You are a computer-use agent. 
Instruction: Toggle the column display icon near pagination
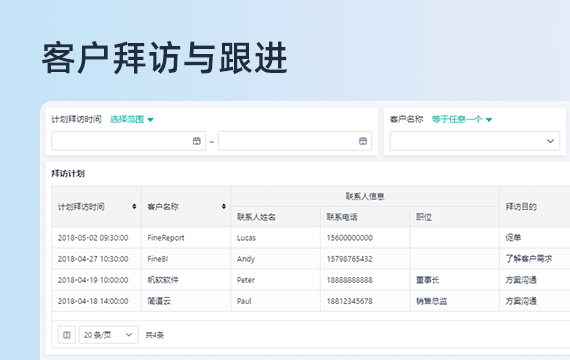[67, 335]
